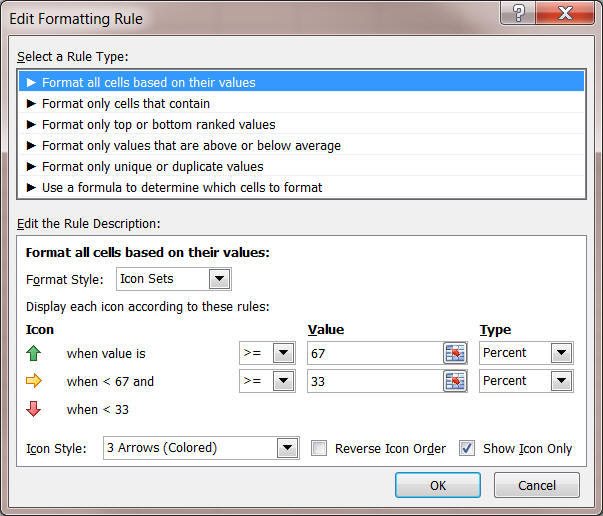Open the operator dropdown for the yellow arrow rule
The height and width of the screenshot is (516, 603).
click(x=284, y=381)
